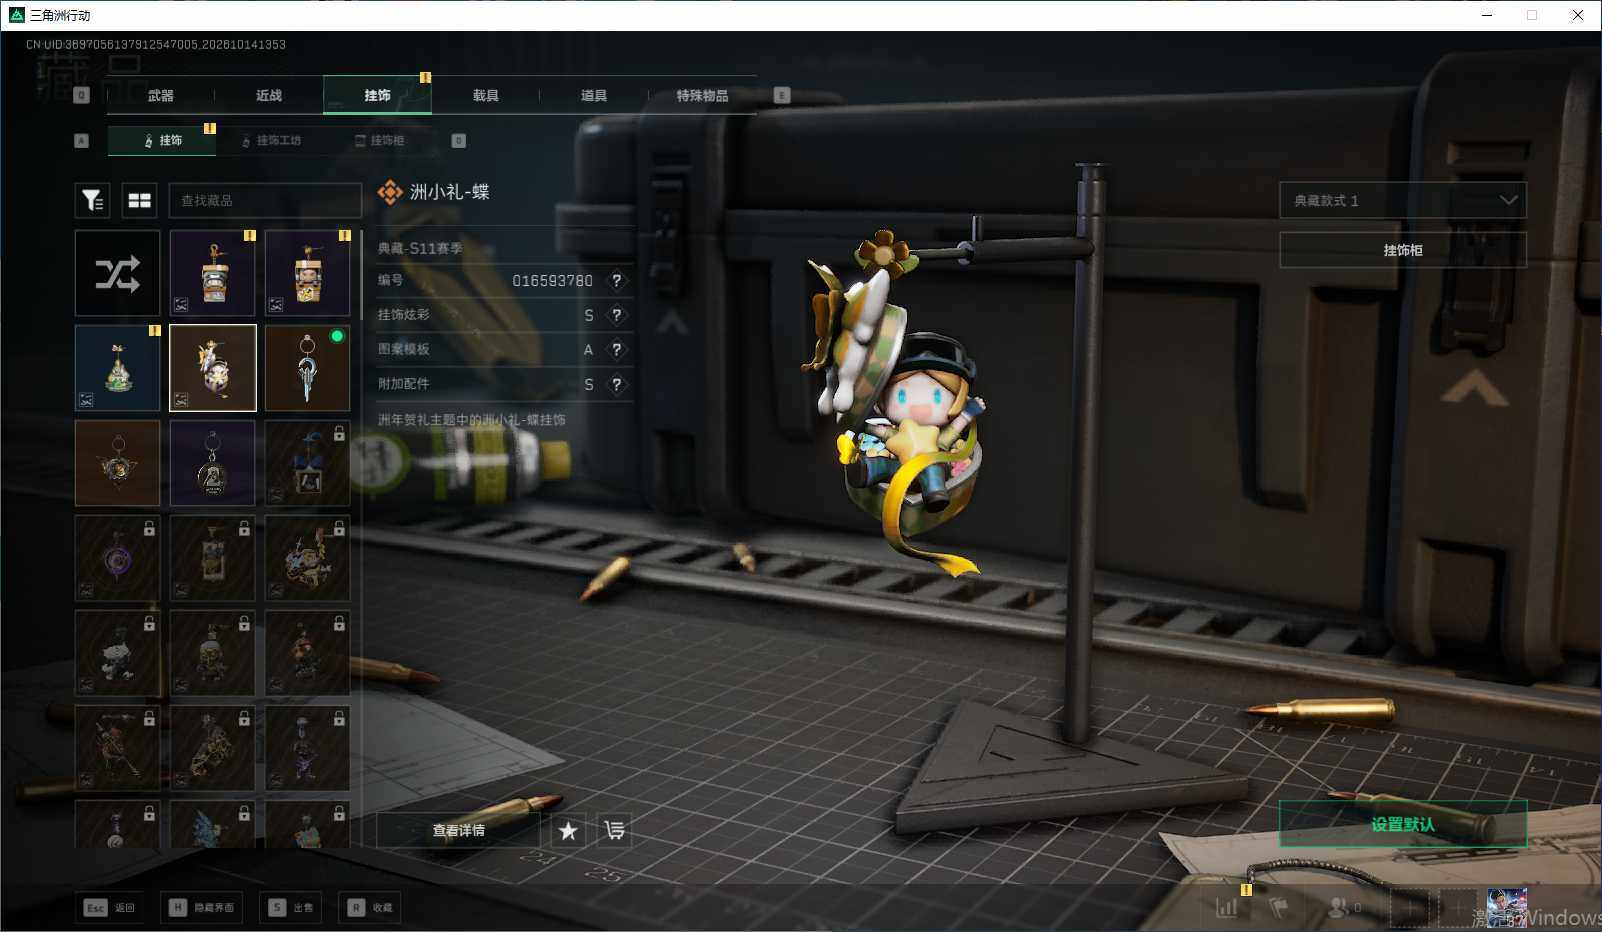Click the E key next-category icon
The width and height of the screenshot is (1602, 932).
coord(782,95)
